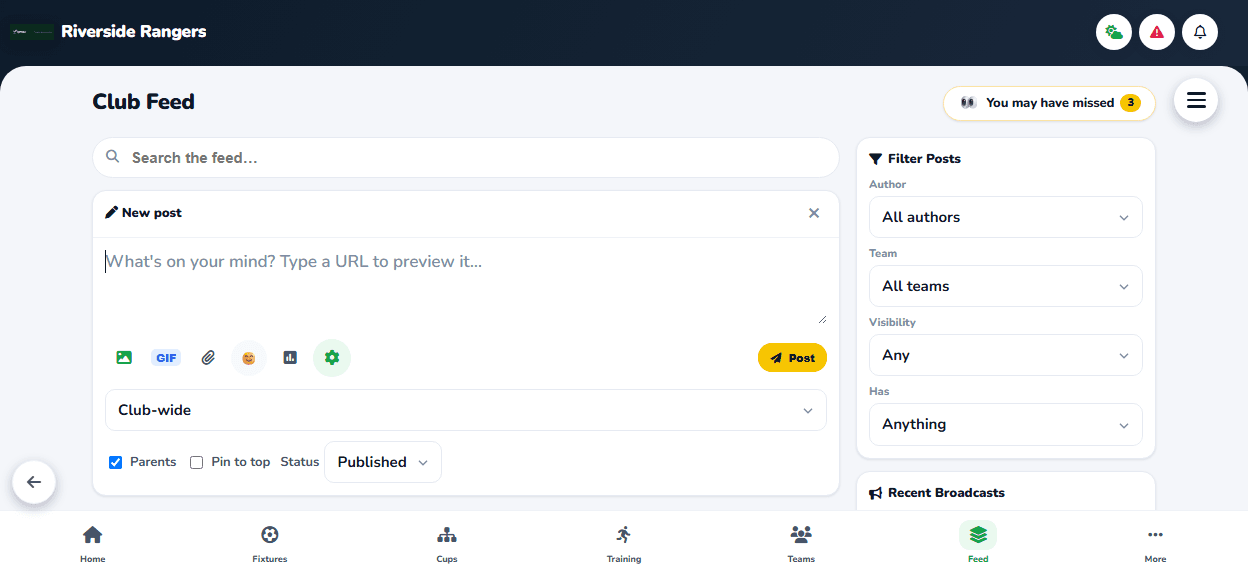This screenshot has width=1248, height=578.
Task: Open the notifications bell
Action: [x=1200, y=32]
